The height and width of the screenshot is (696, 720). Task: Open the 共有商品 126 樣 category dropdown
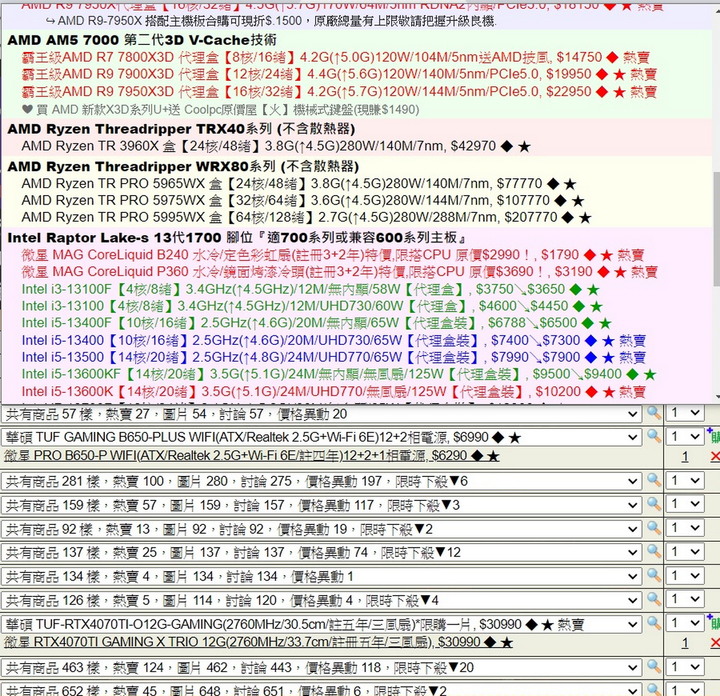coord(321,600)
